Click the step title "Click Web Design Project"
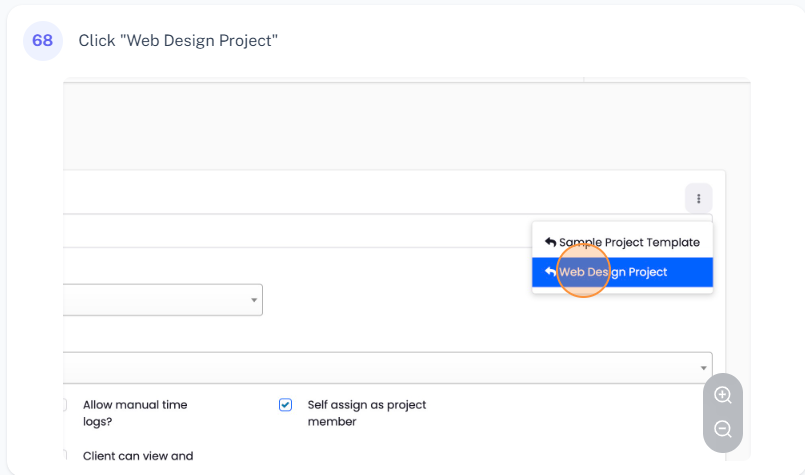 pos(178,40)
